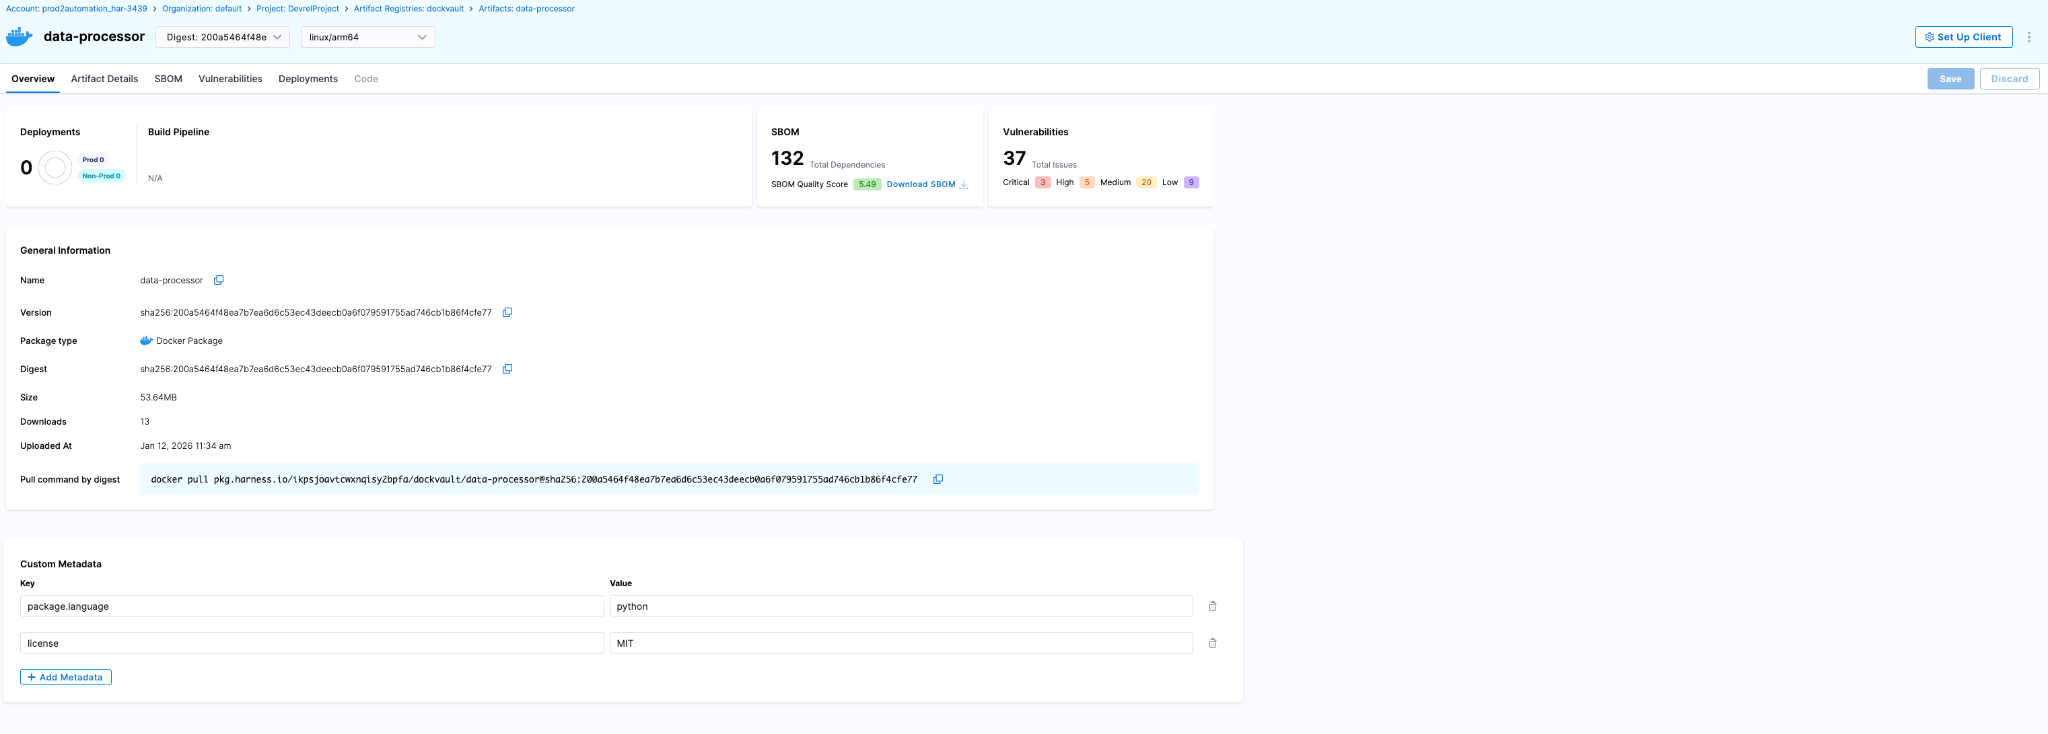Click the Medium 20 count badge

coord(1146,182)
